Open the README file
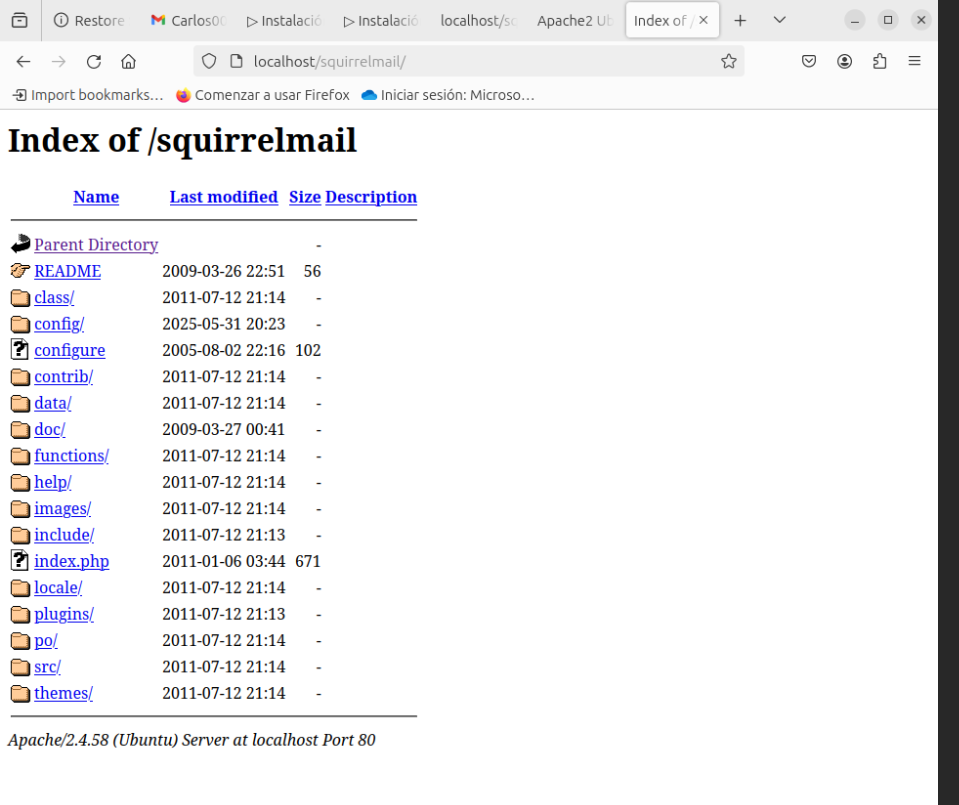Screen dimensions: 959x805 pos(67,271)
